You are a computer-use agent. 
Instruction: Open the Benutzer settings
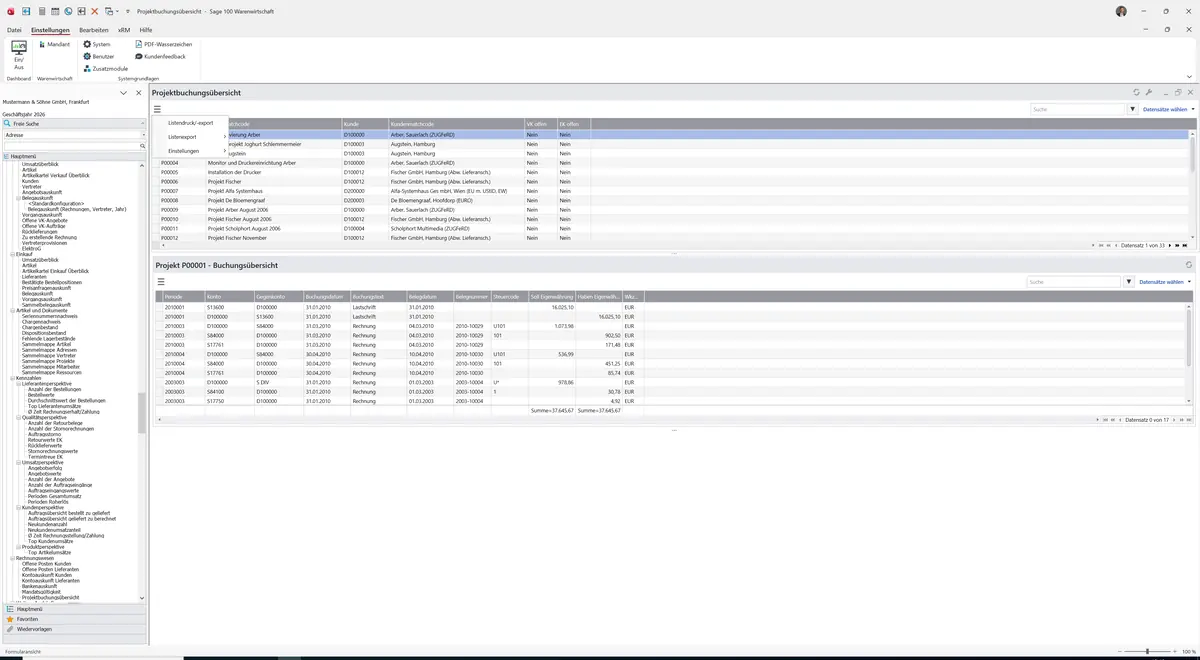click(x=99, y=57)
